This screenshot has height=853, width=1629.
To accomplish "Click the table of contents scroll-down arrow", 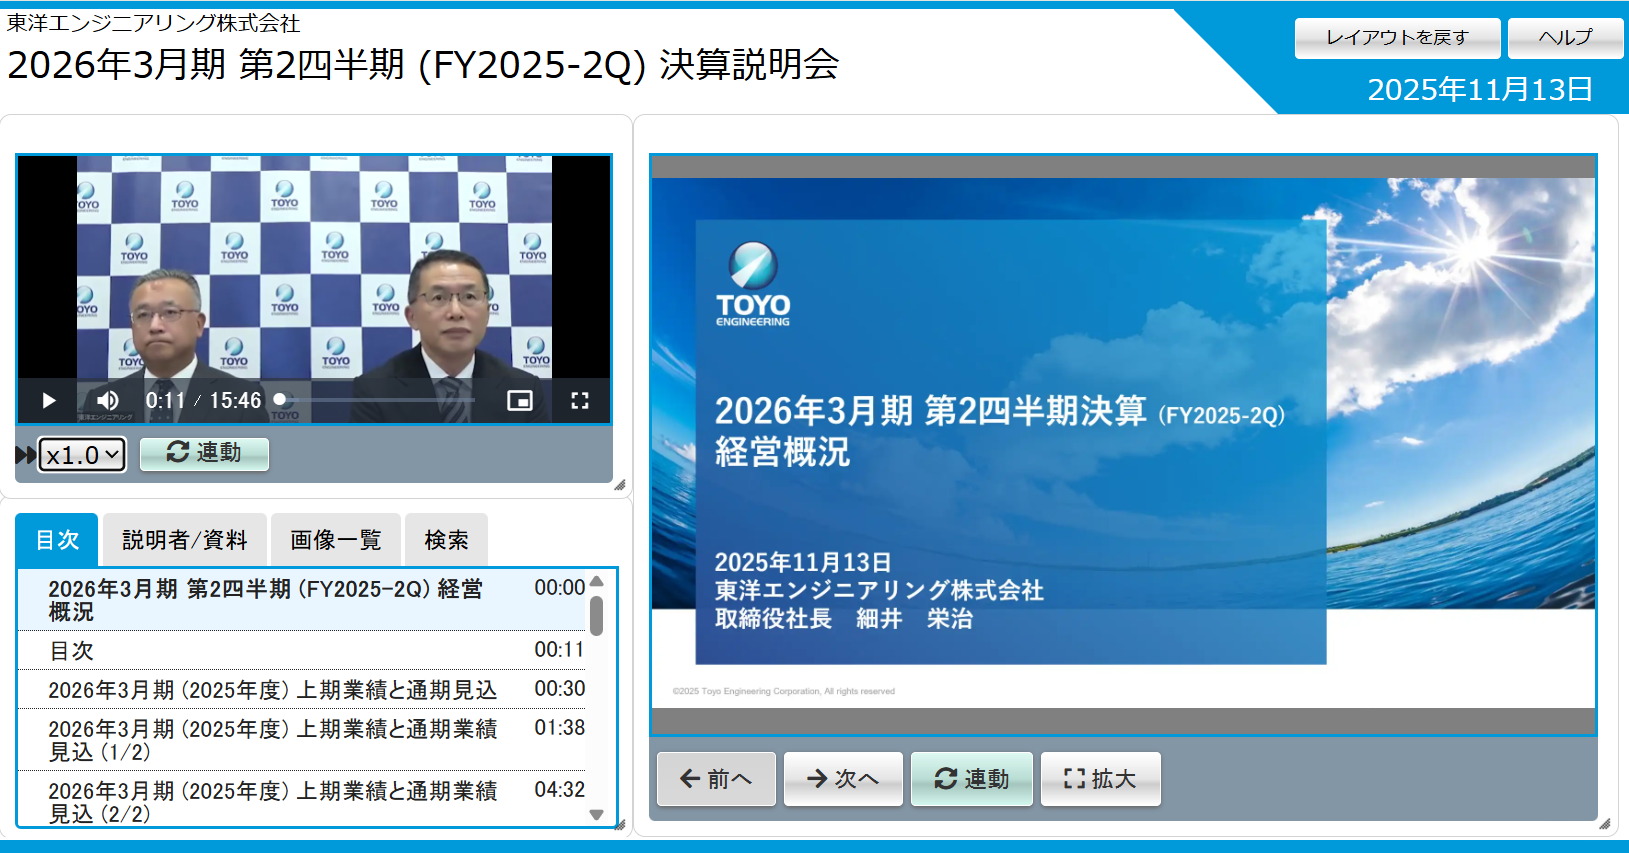I will 597,815.
